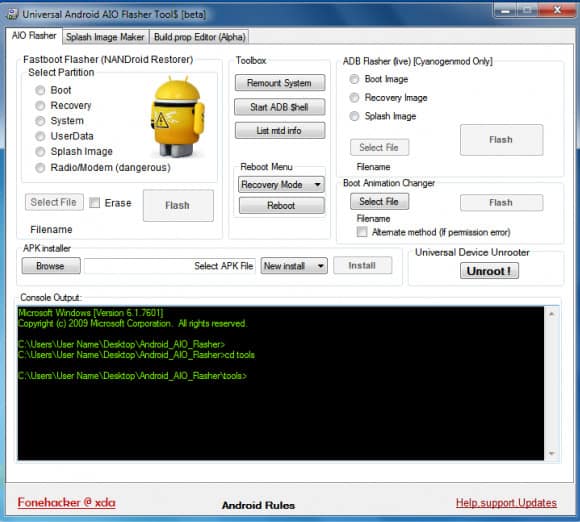Click the console scrollbar down arrow
580x522 pixels.
[x=552, y=453]
